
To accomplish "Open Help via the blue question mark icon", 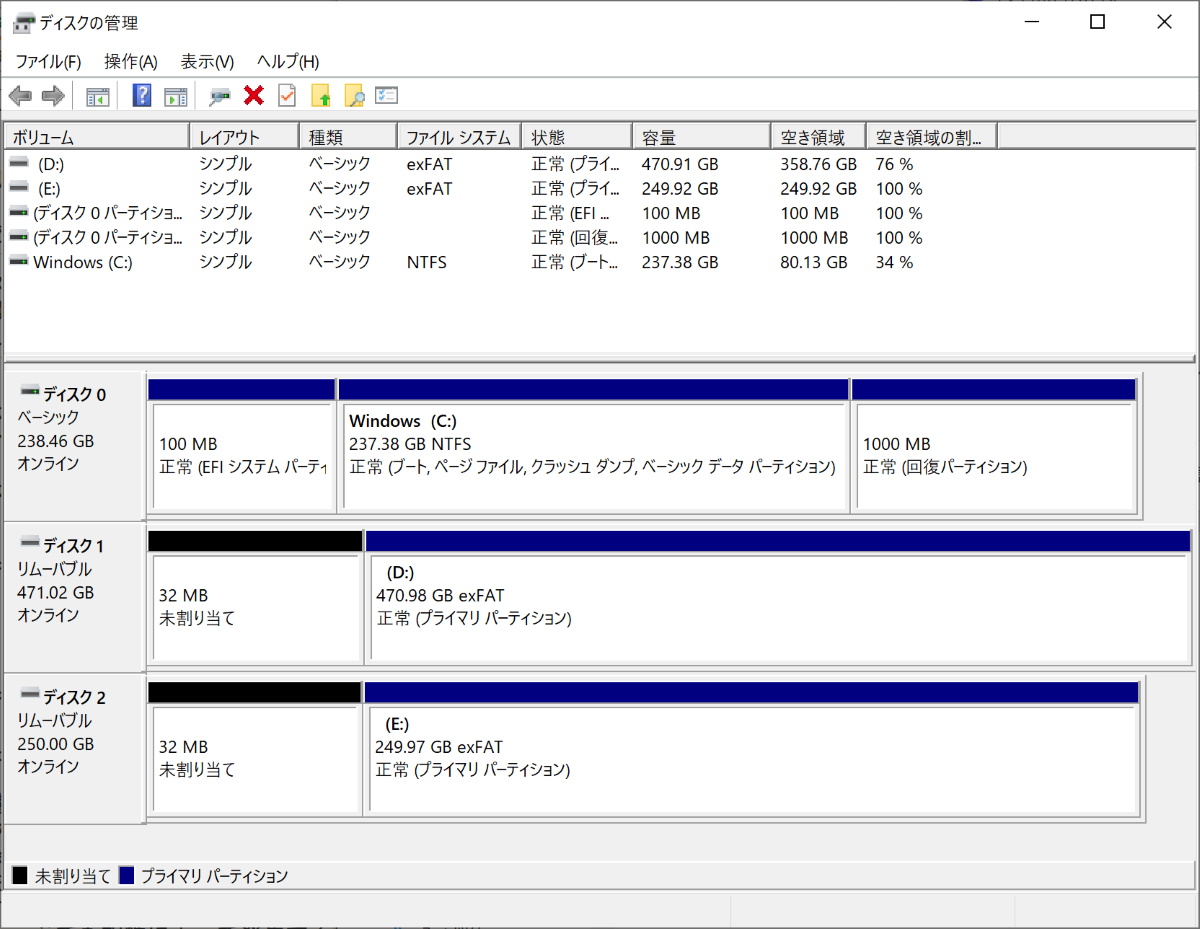I will (139, 95).
